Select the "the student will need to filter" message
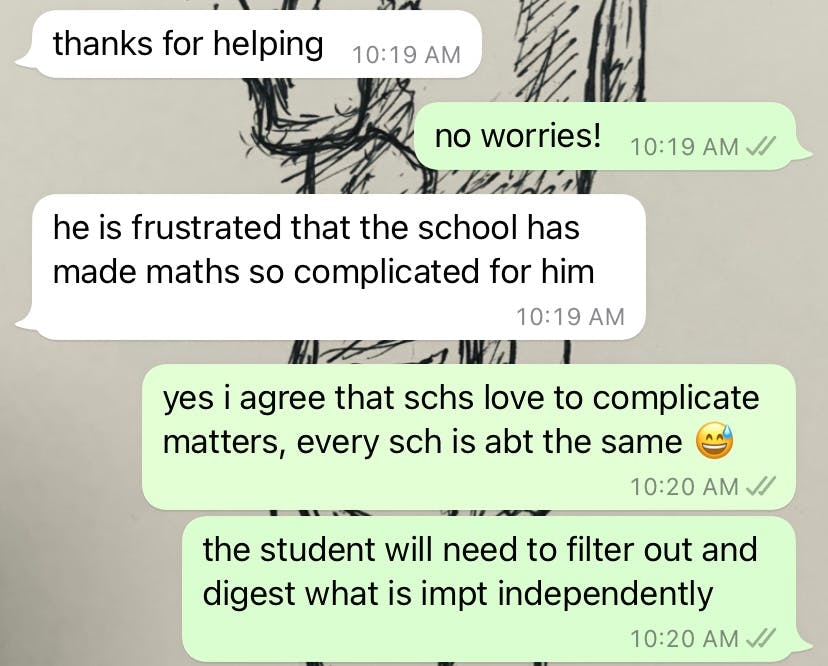Image resolution: width=828 pixels, height=666 pixels. pos(496,589)
